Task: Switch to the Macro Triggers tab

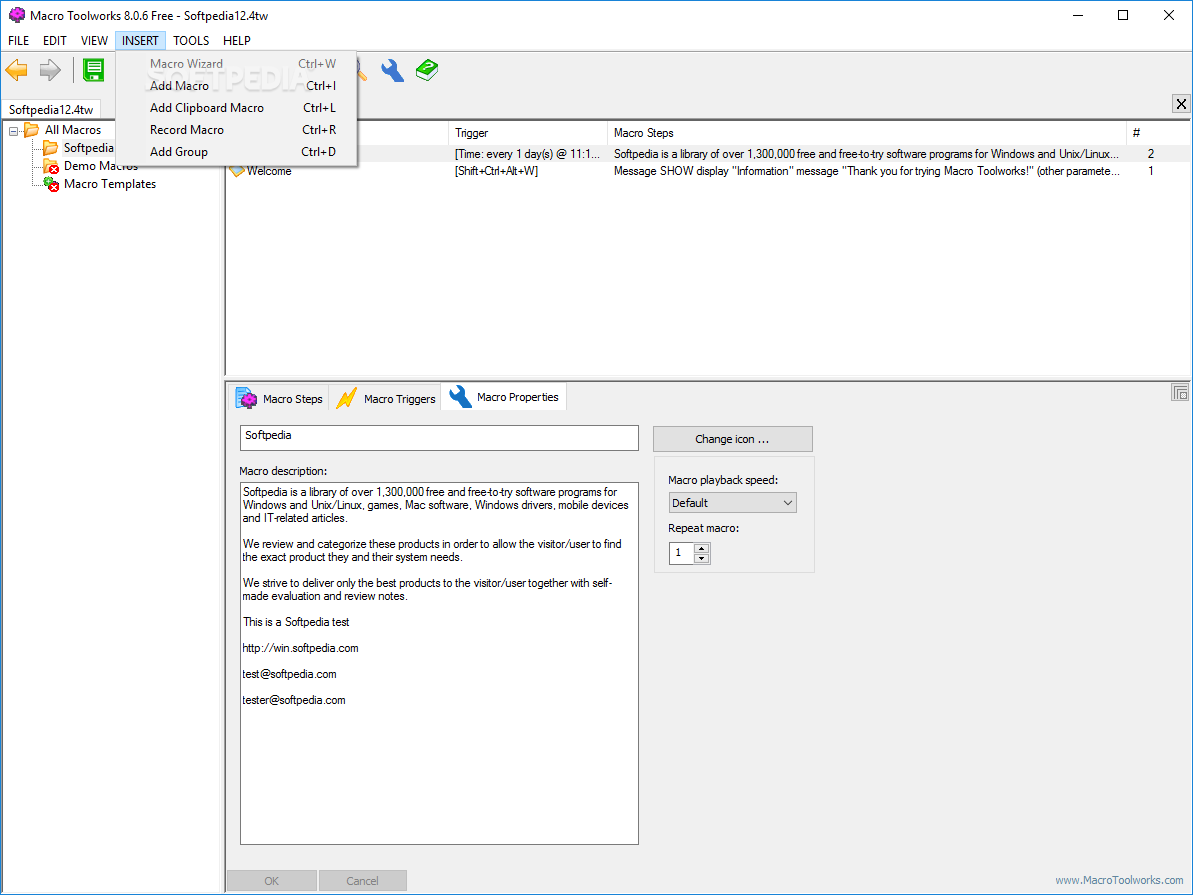Action: click(387, 398)
